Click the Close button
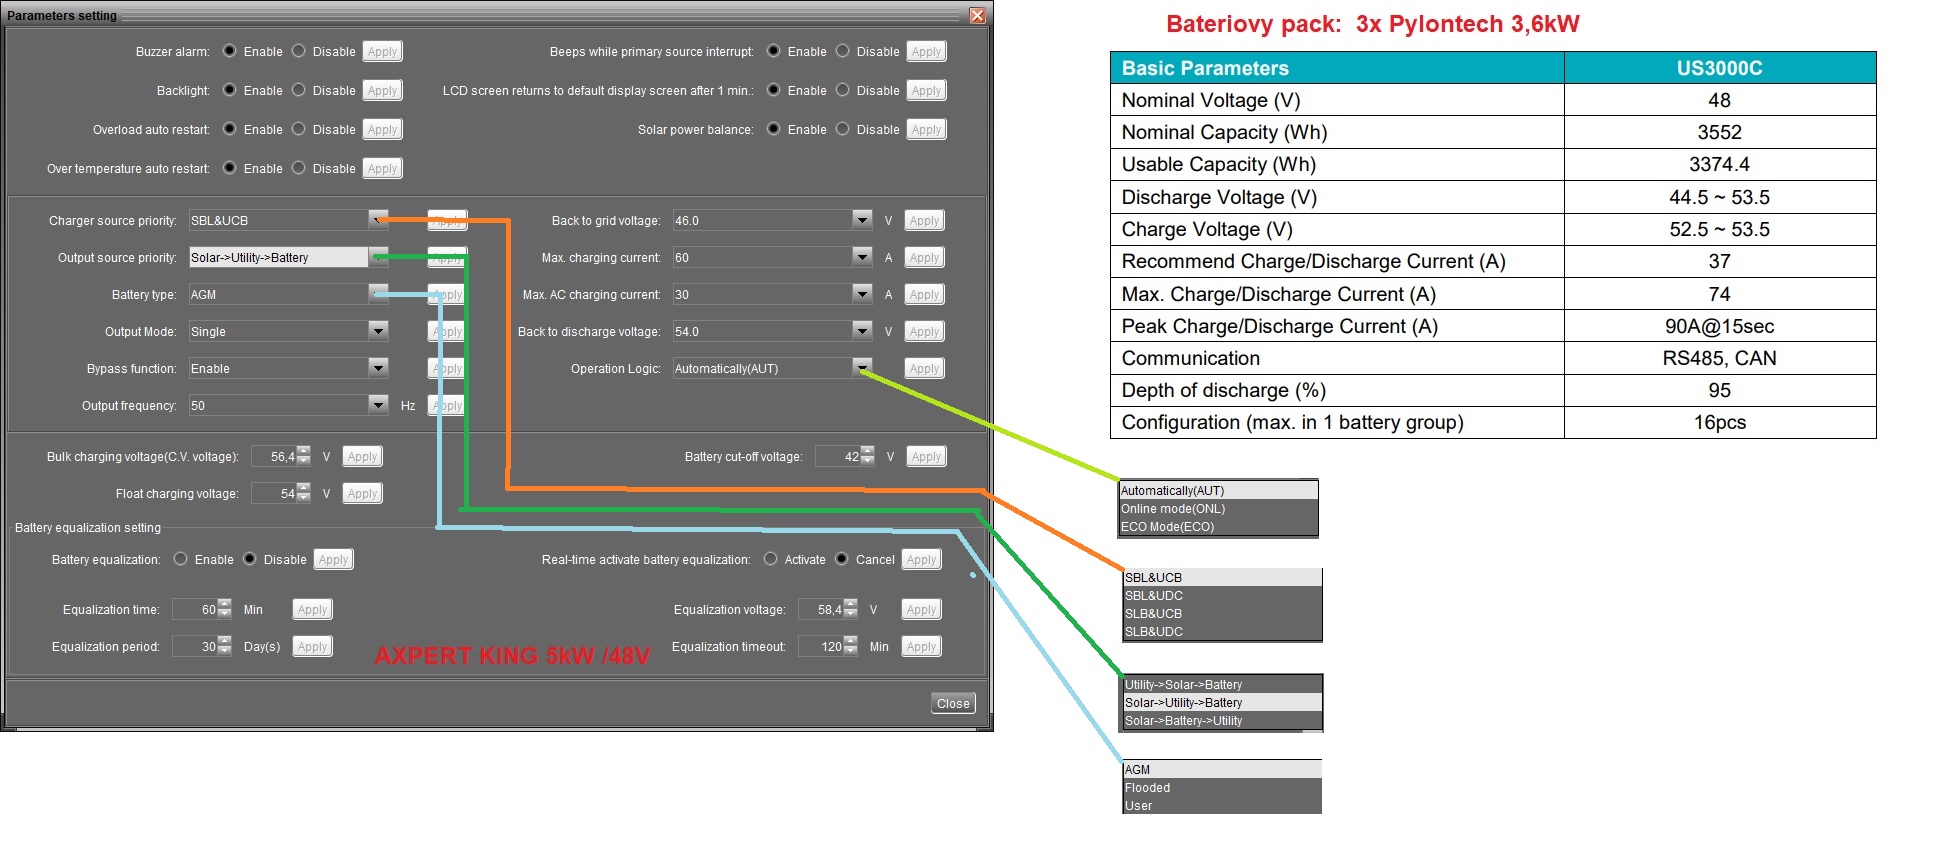Screen dimensions: 1944x851 tap(952, 703)
